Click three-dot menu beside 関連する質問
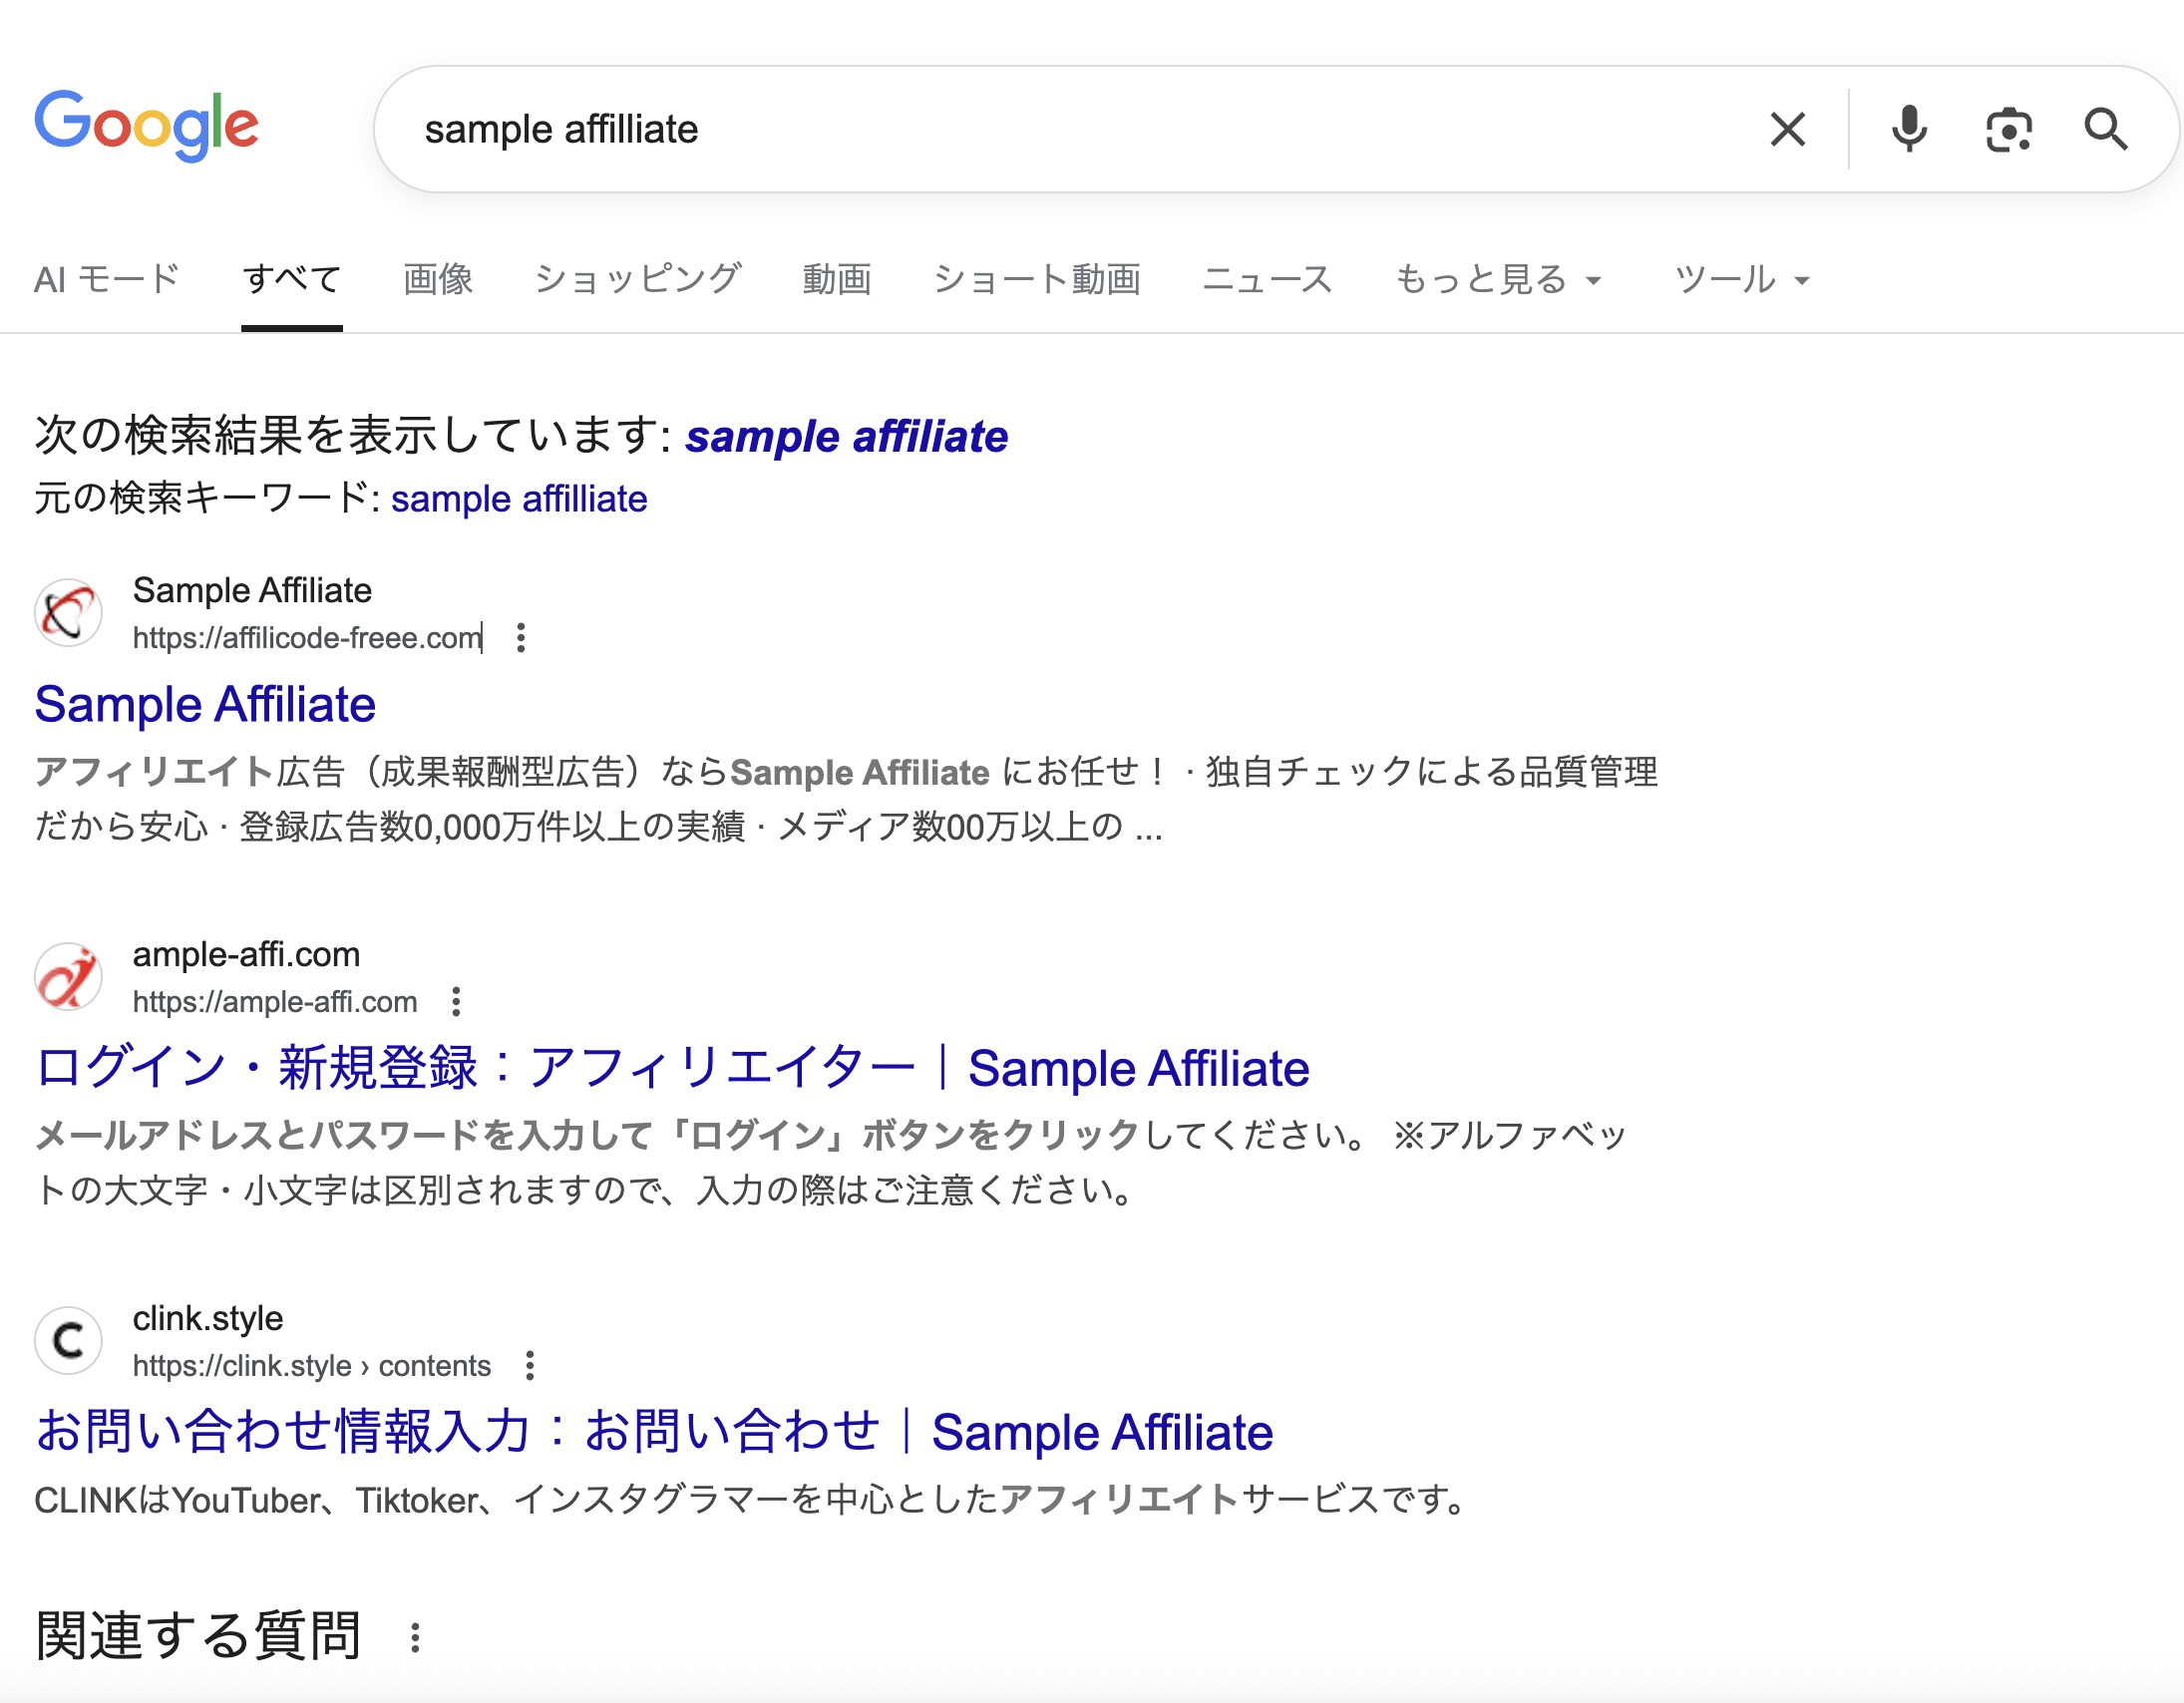This screenshot has width=2184, height=1703. tap(415, 1638)
